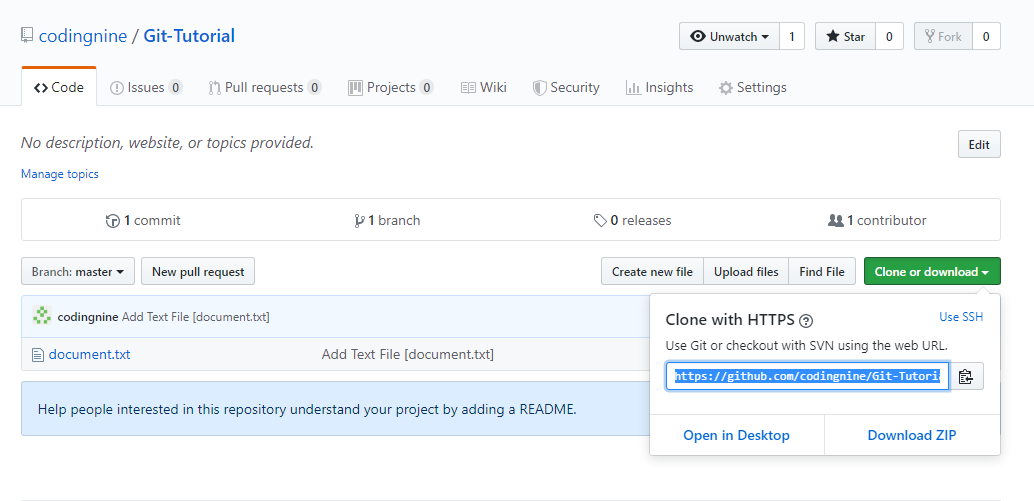Click the Issues counter badge 0
Screen dimensions: 1034x501
[x=175, y=87]
